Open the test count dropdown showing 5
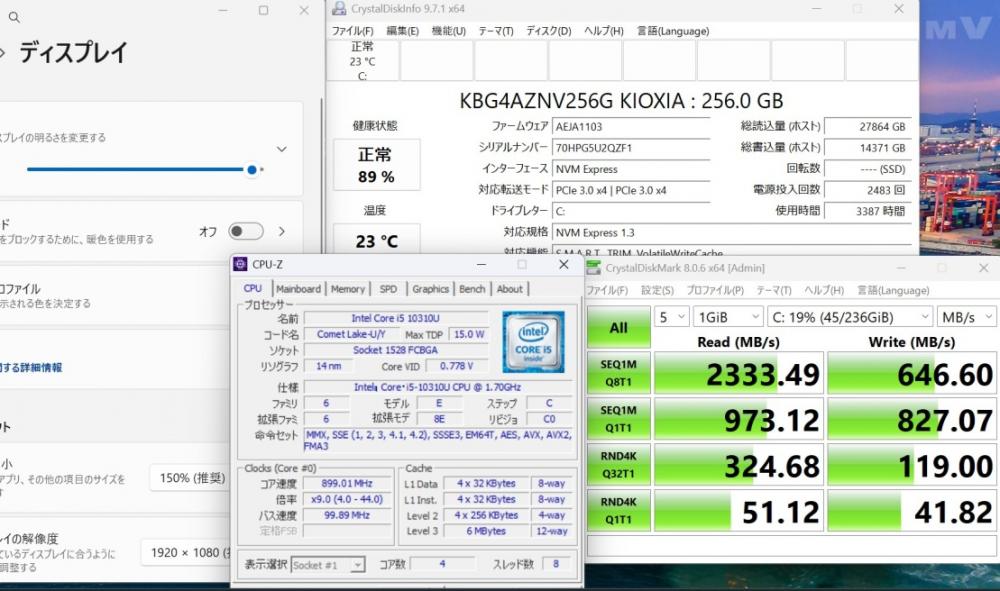This screenshot has width=1000, height=591. tap(672, 317)
